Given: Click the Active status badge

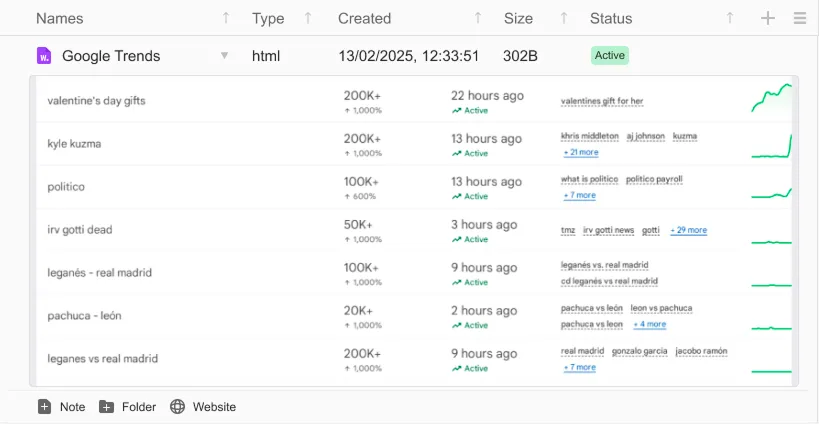Looking at the screenshot, I should tap(610, 55).
